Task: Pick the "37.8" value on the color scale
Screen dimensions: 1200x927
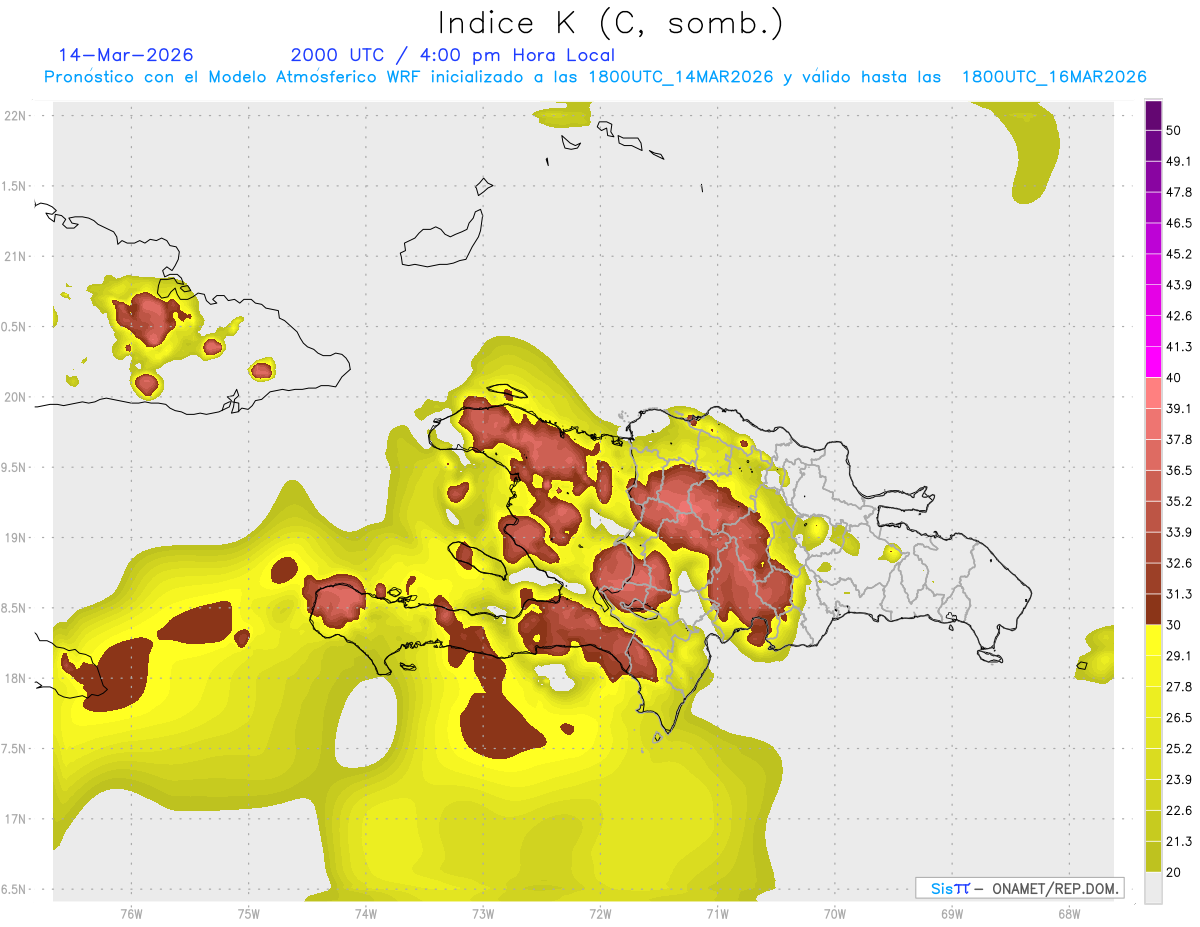Action: pos(1179,439)
